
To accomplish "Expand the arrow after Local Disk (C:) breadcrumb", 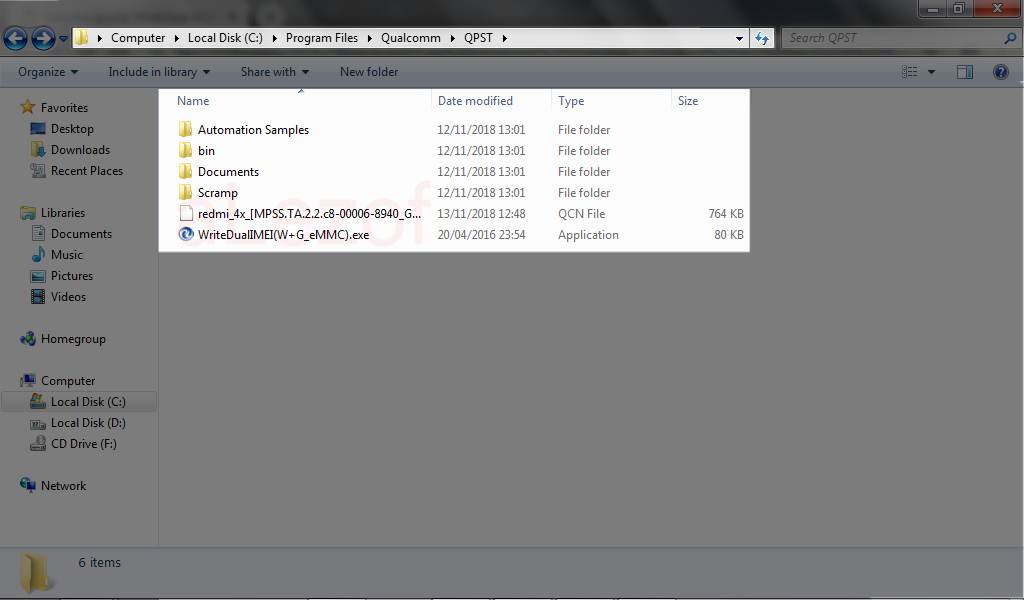I will (x=274, y=38).
